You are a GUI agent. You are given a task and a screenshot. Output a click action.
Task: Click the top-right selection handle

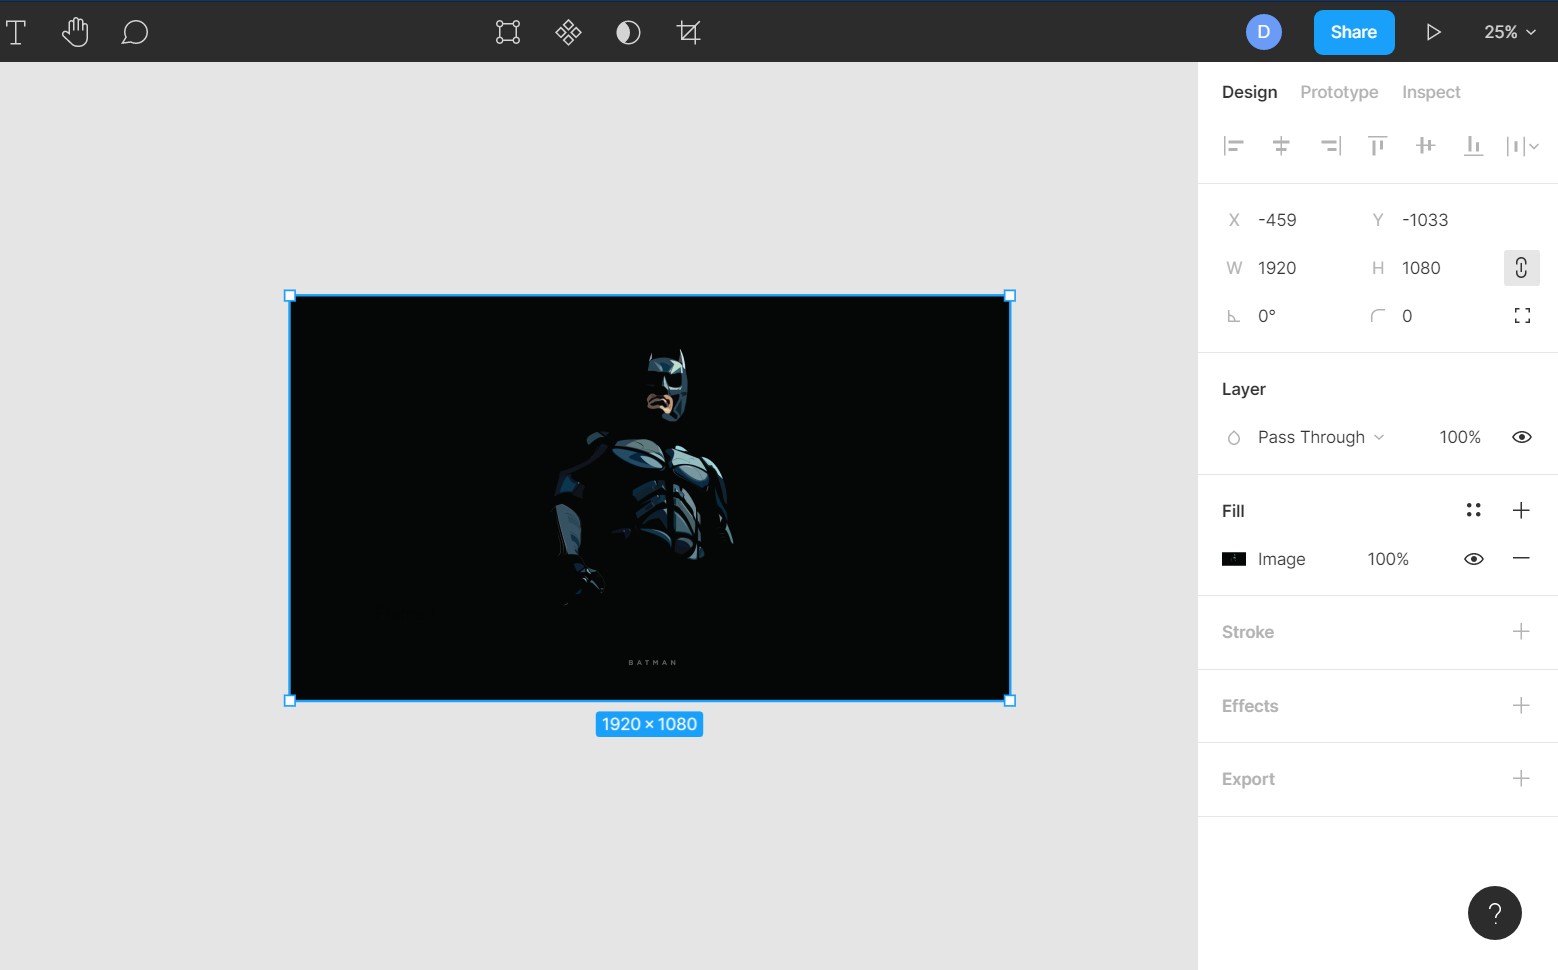[x=1010, y=296]
